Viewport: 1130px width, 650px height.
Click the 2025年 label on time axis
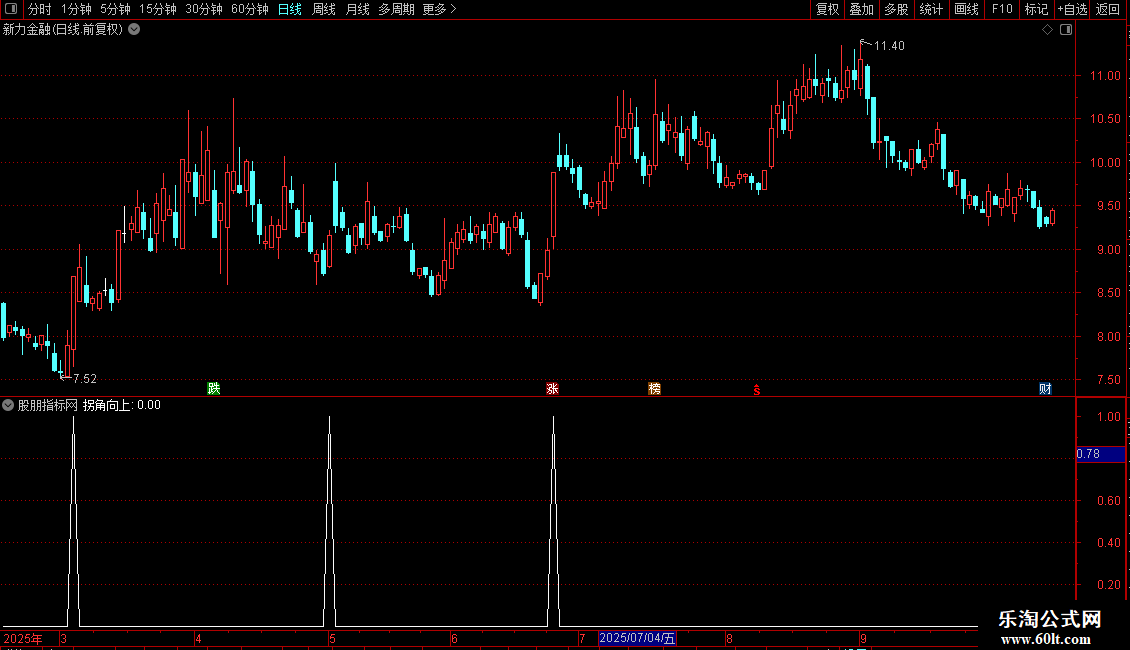[23, 638]
